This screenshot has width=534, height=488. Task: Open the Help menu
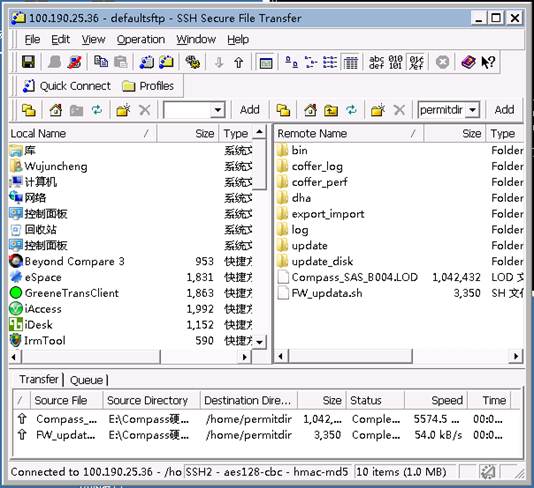coord(238,40)
